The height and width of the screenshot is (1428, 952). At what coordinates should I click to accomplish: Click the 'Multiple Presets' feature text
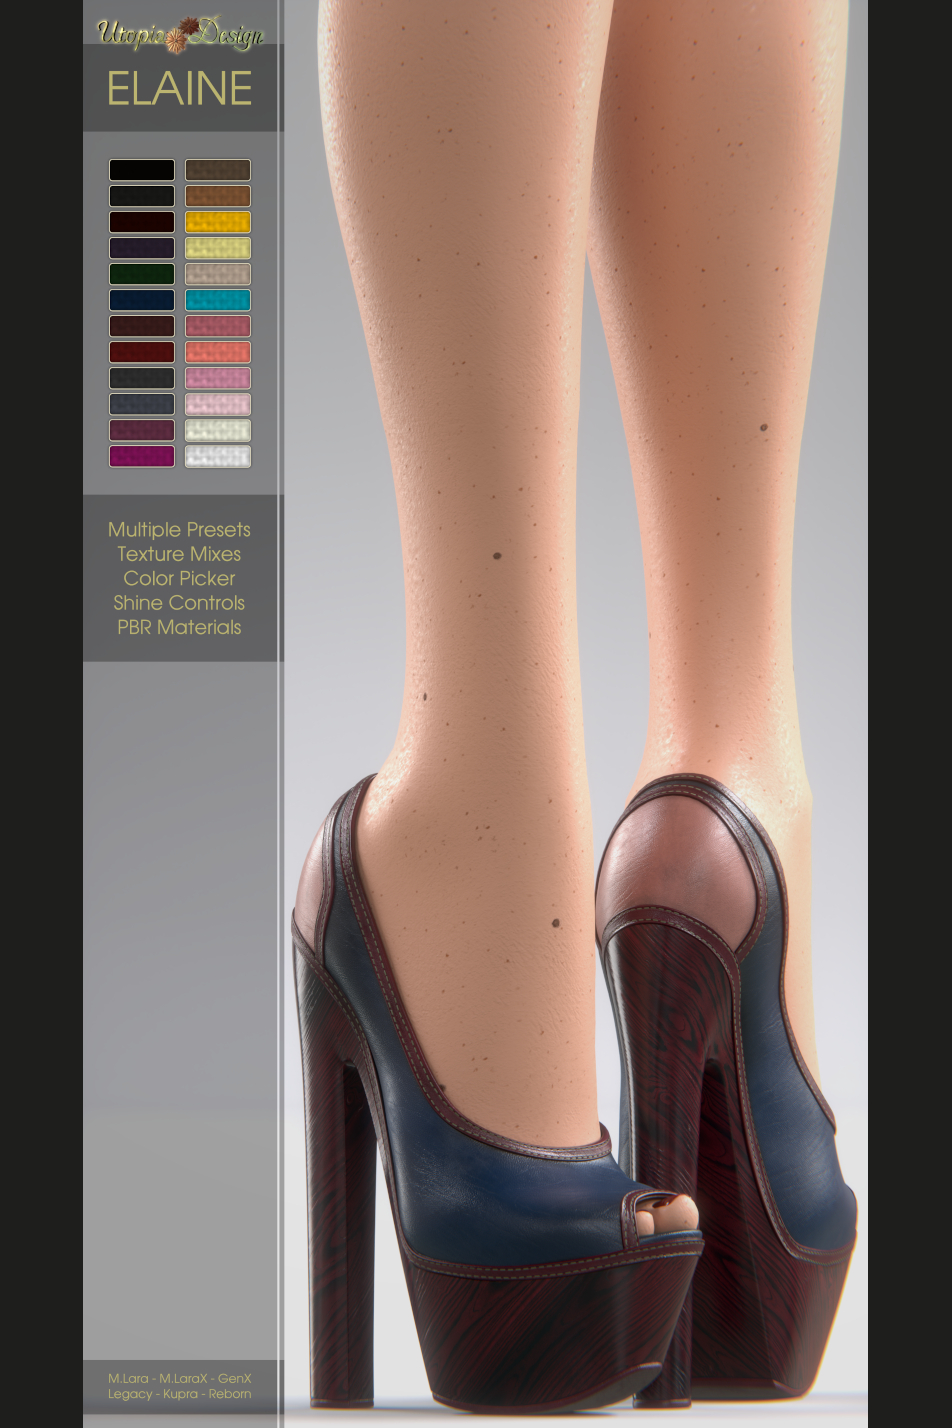(179, 530)
